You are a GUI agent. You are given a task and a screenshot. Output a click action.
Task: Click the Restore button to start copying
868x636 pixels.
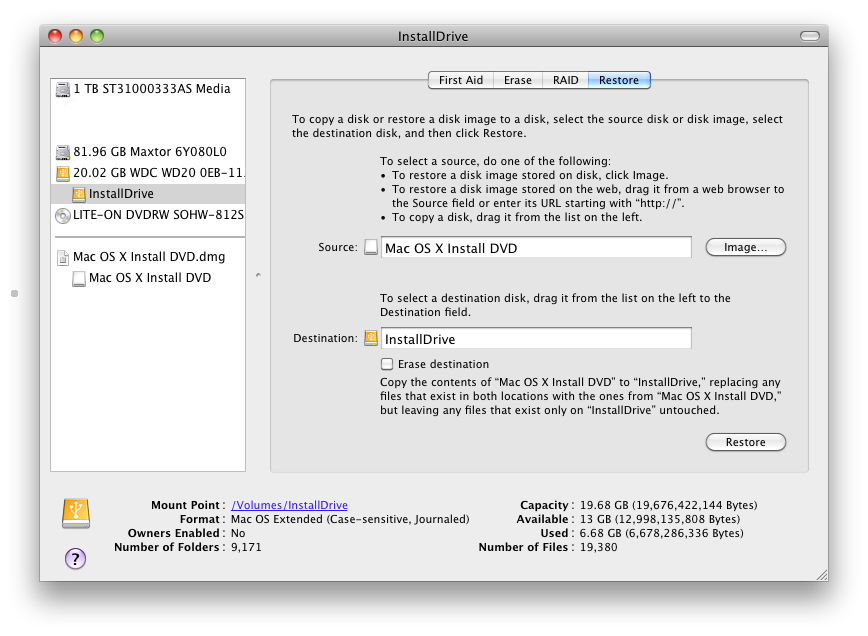(745, 442)
